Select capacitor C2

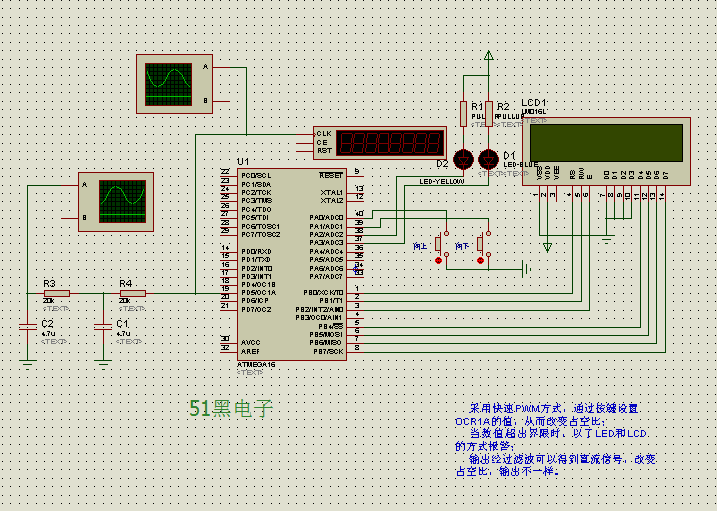tap(28, 326)
